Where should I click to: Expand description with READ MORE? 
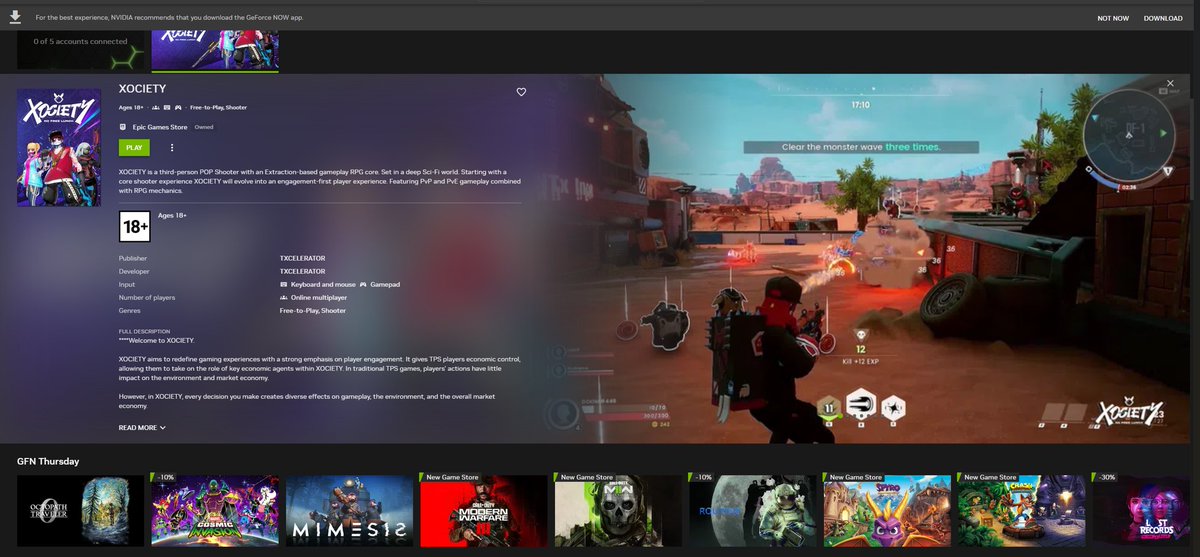point(142,427)
